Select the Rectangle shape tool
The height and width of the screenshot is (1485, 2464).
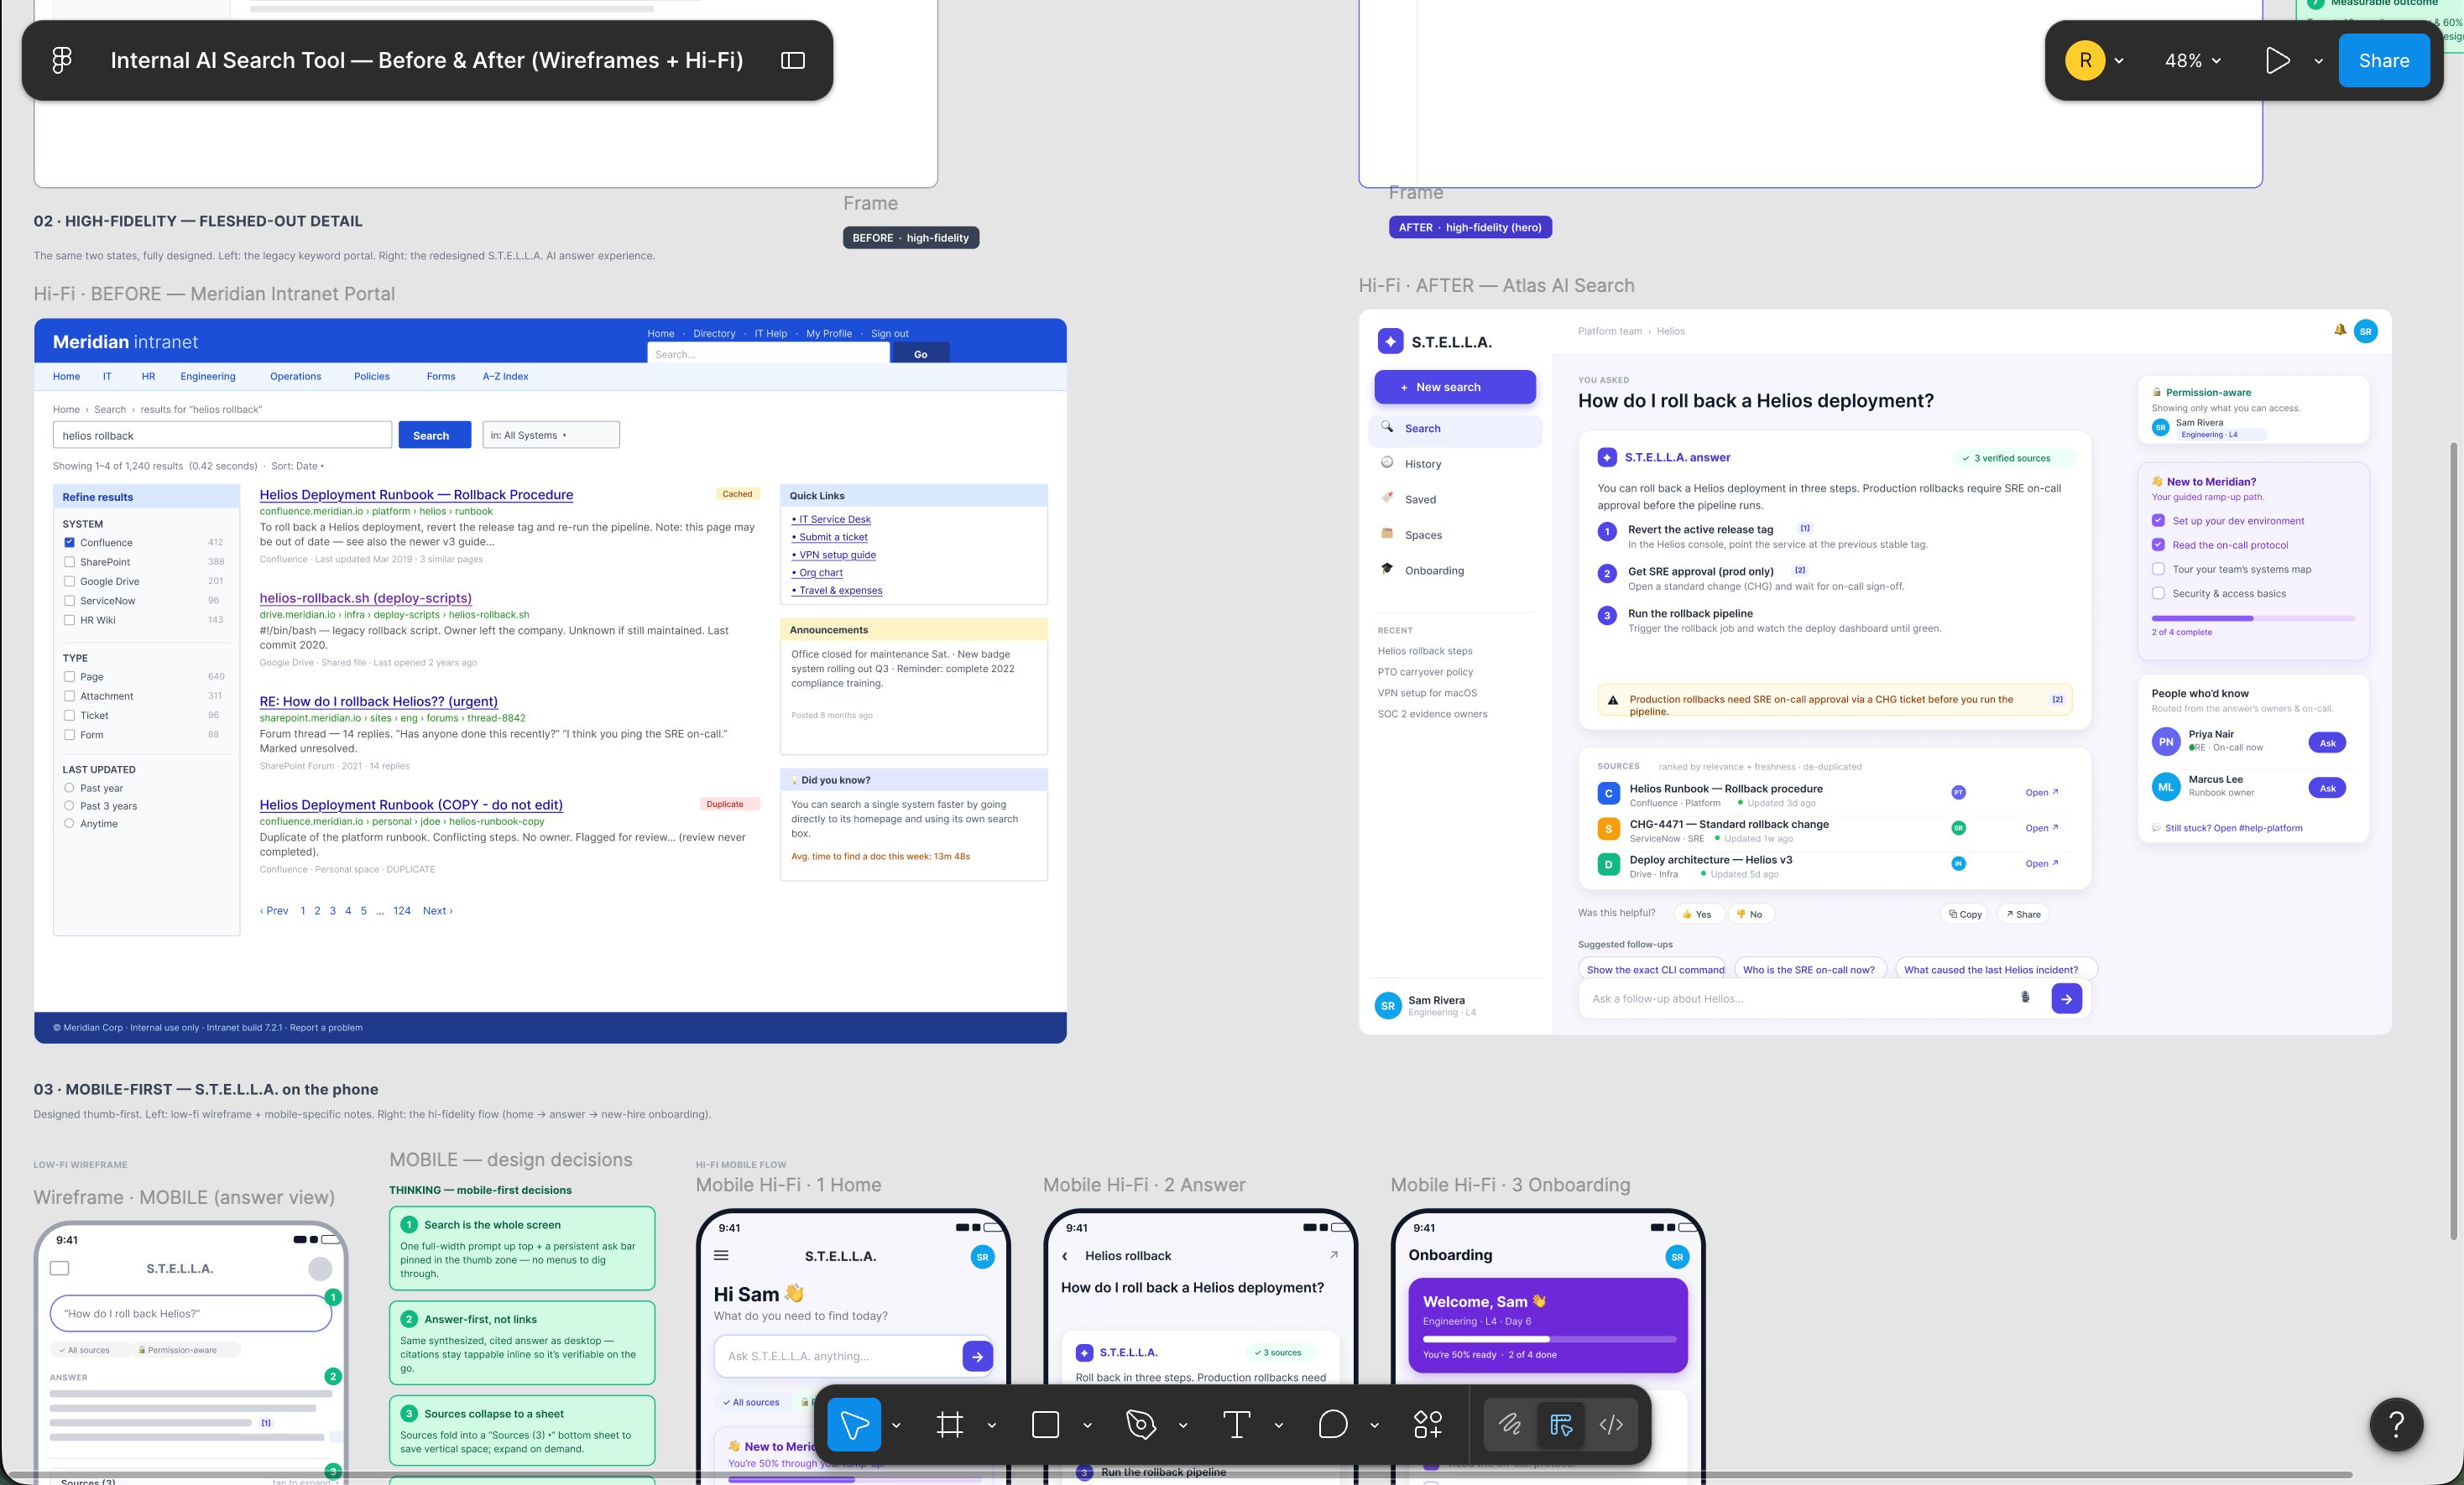[1045, 1424]
